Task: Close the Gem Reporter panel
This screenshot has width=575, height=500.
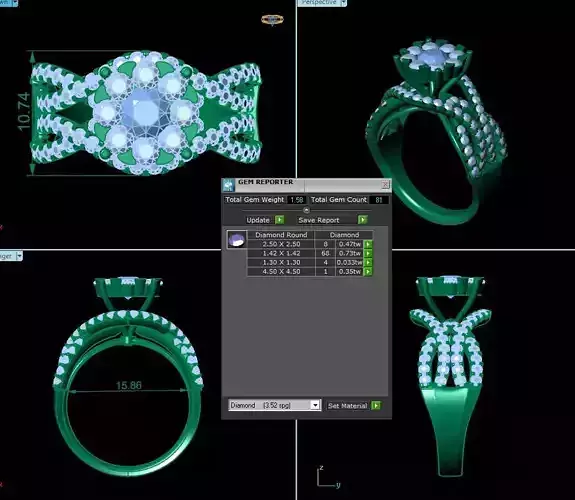Action: 385,185
